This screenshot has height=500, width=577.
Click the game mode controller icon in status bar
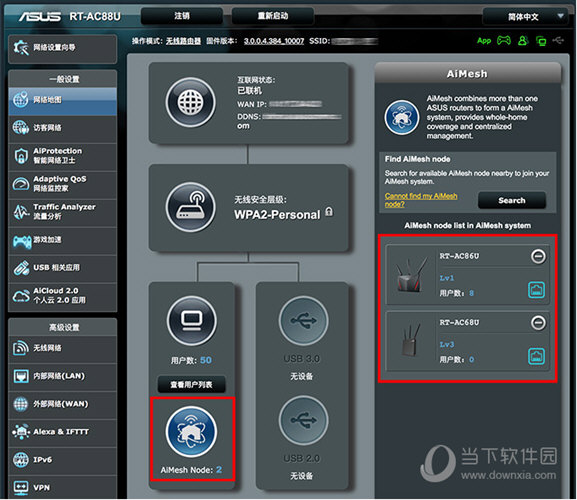[504, 40]
